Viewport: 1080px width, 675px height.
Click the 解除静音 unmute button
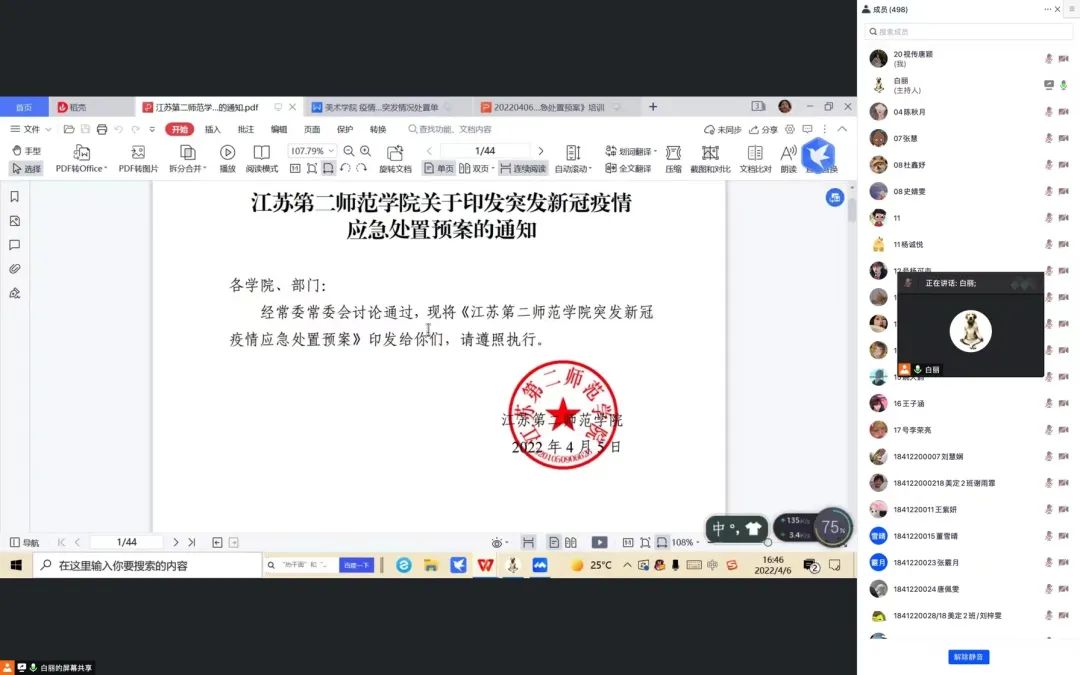pyautogui.click(x=968, y=657)
